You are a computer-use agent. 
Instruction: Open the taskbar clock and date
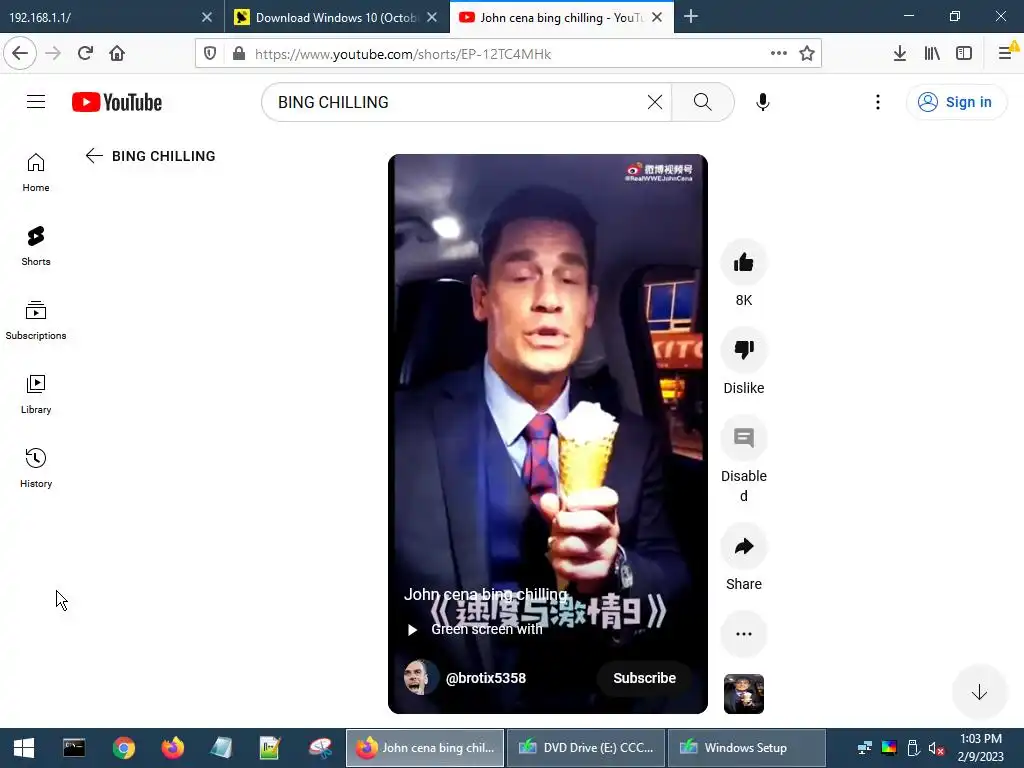(980, 748)
